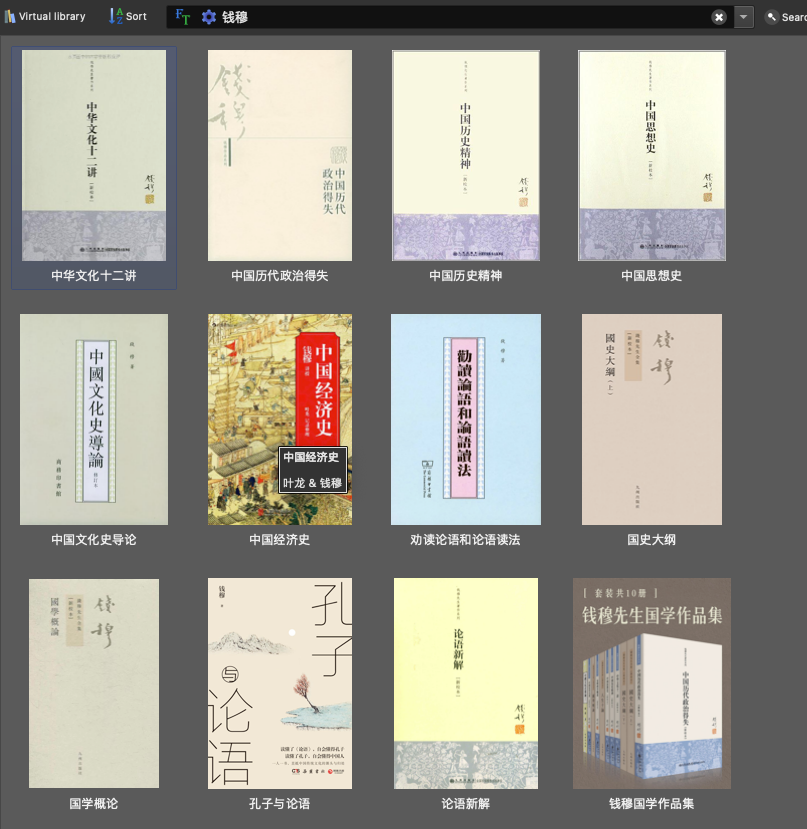Click the title text 钱穆国学作品集
Screen dimensions: 807x829
point(652,803)
